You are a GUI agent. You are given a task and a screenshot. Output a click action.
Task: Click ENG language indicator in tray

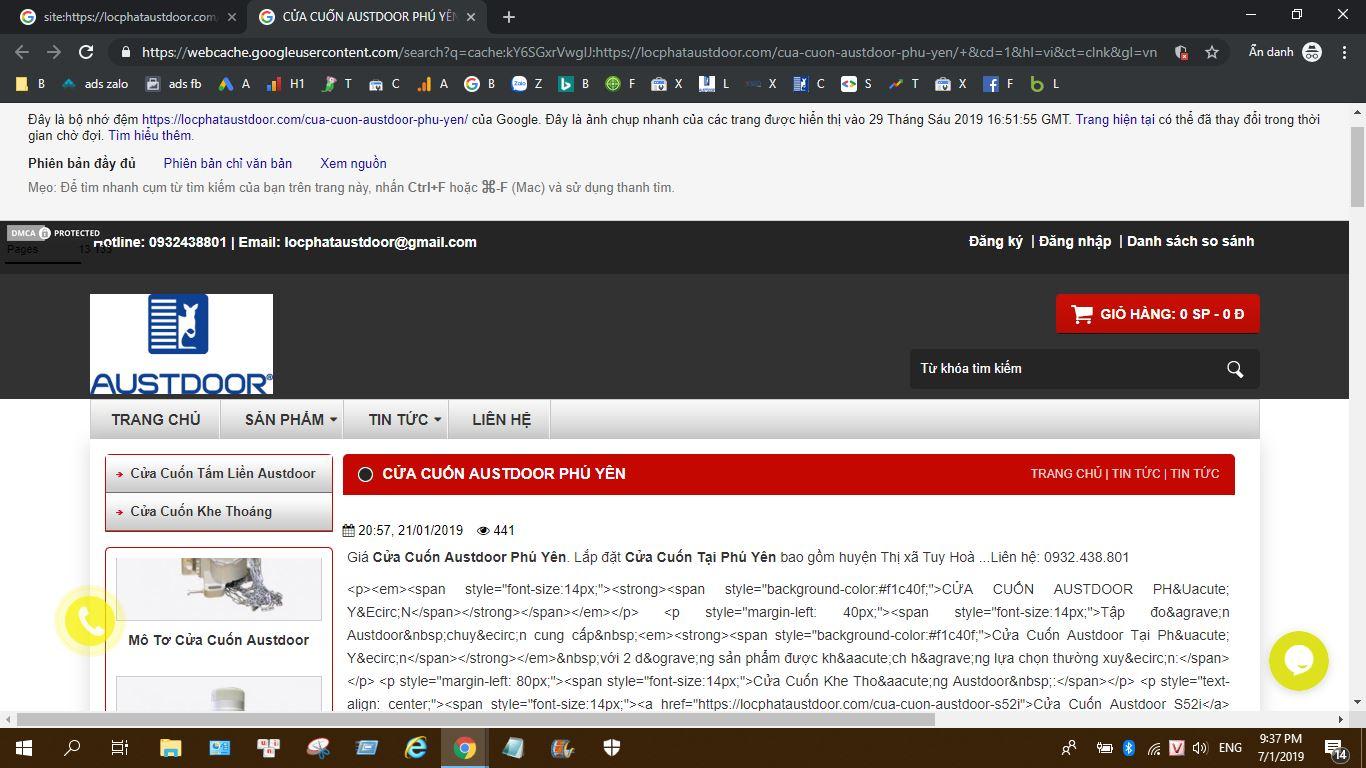point(1230,747)
